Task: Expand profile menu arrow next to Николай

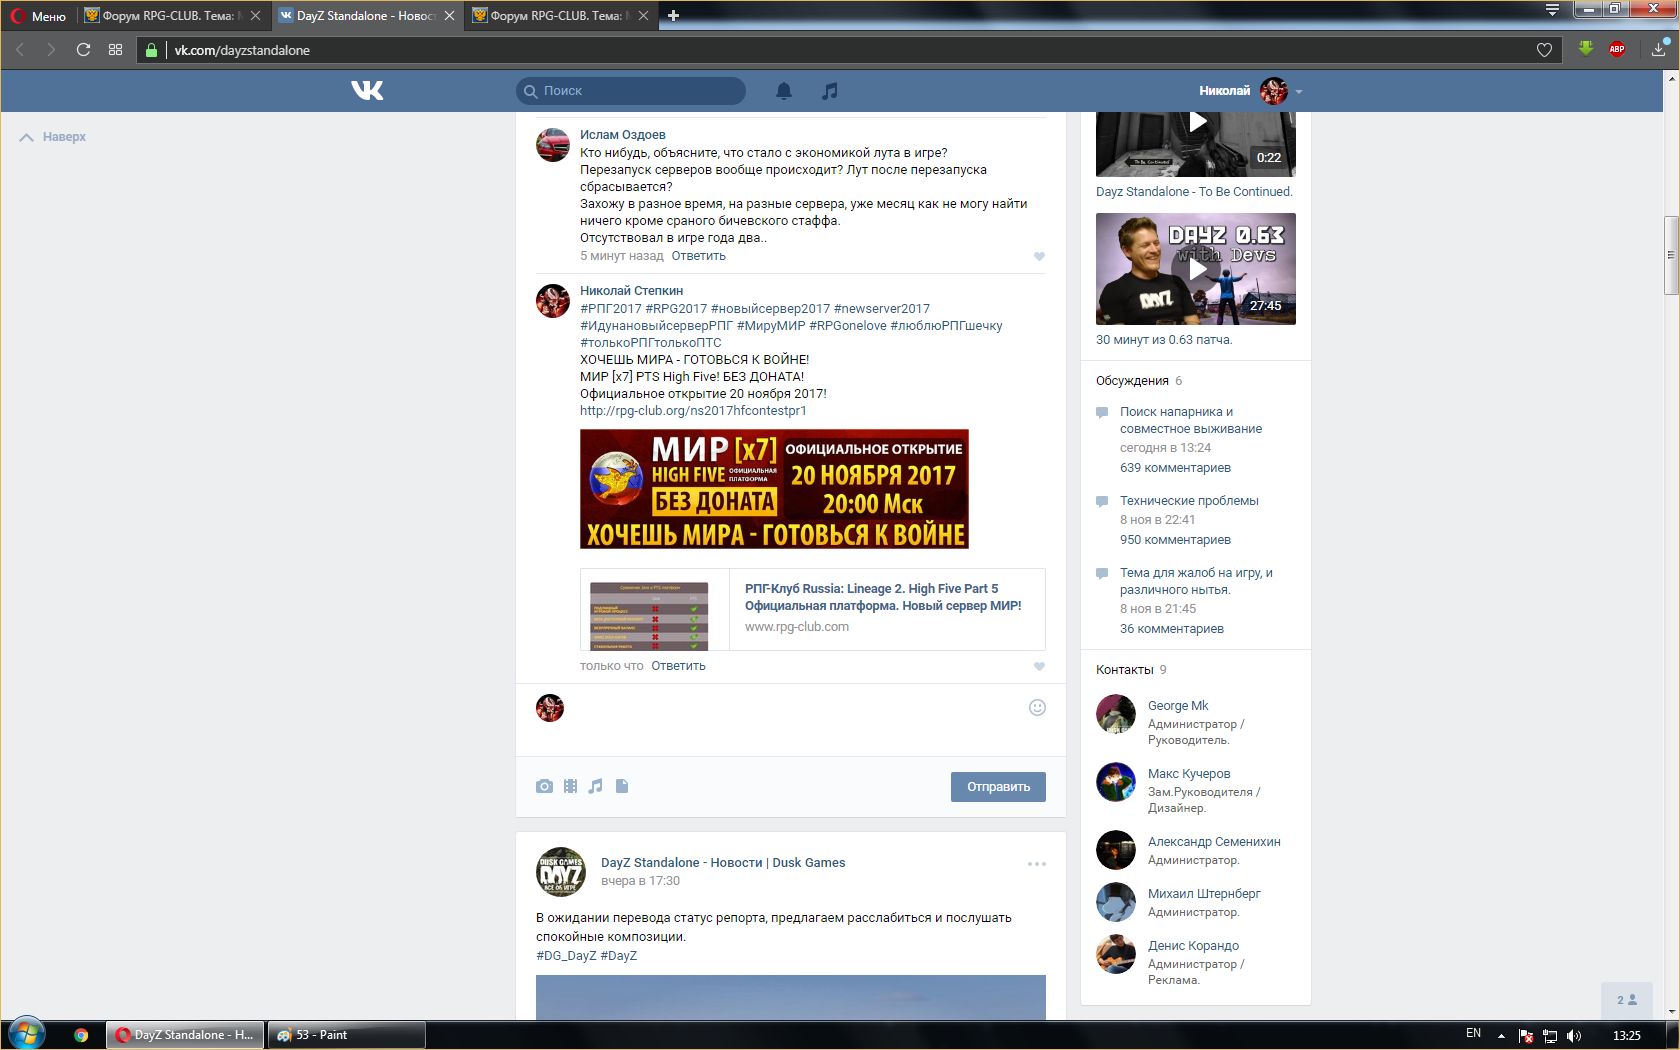Action: click(x=1299, y=91)
